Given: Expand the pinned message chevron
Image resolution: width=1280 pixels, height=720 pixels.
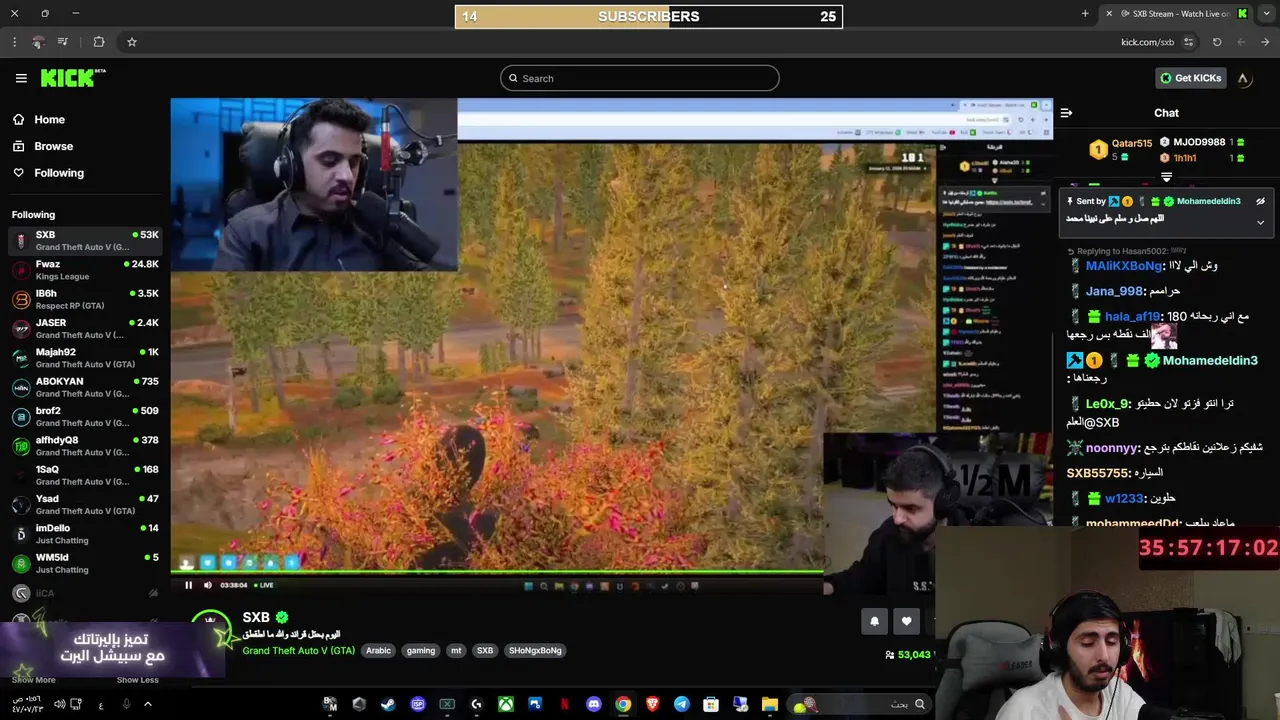Looking at the screenshot, I should point(1260,222).
